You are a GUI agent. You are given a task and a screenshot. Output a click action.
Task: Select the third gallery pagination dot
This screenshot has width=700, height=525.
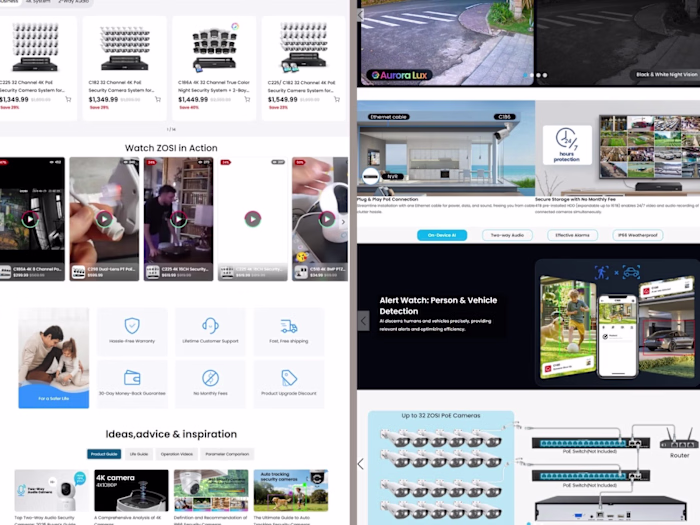click(538, 75)
